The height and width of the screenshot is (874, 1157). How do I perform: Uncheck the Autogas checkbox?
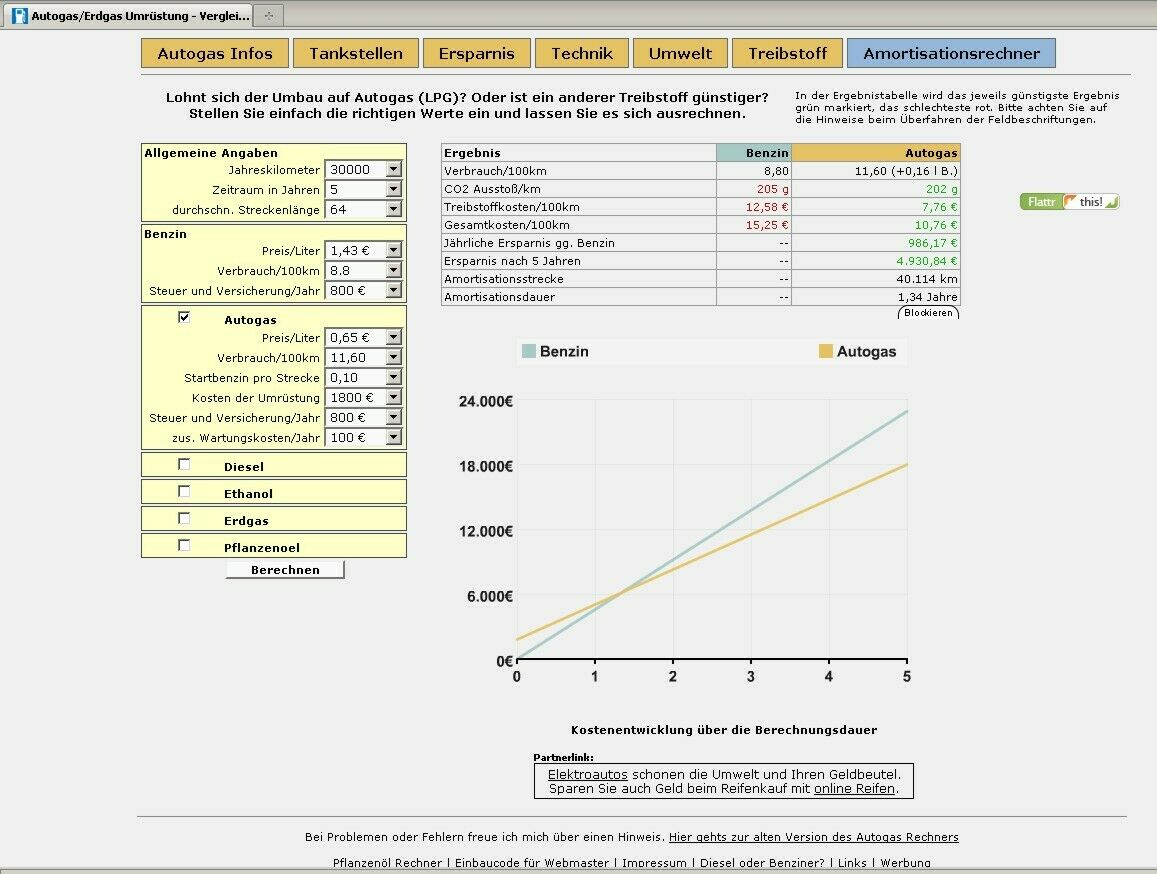click(x=184, y=317)
